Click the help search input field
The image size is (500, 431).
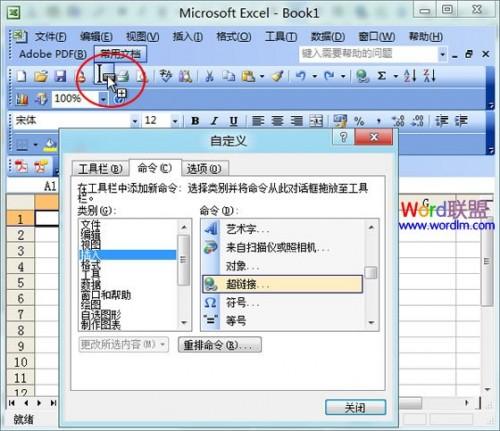(369, 54)
